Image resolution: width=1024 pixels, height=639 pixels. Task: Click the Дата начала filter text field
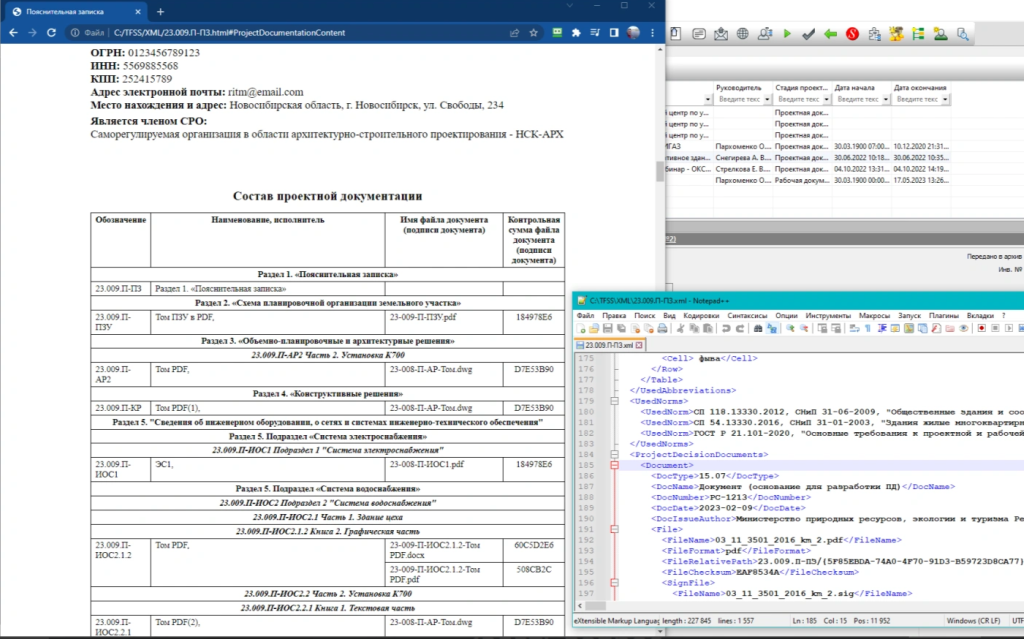tap(859, 100)
